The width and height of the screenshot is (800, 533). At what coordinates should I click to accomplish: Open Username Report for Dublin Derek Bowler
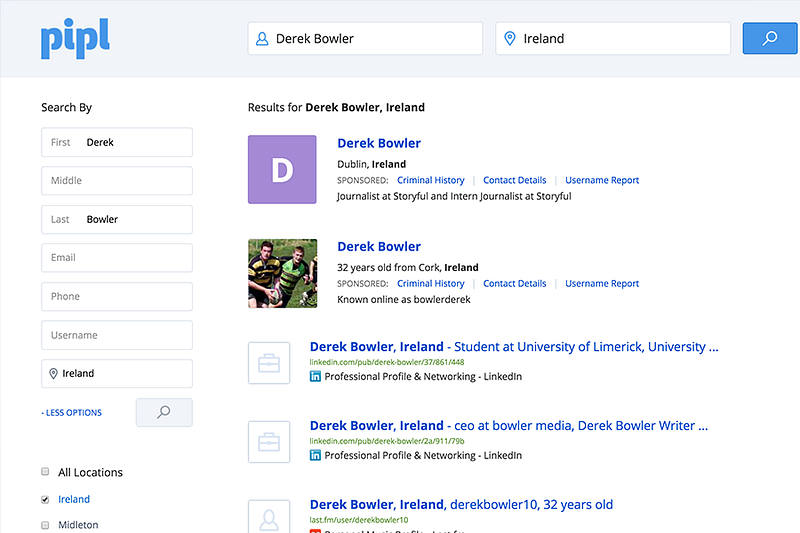[602, 180]
